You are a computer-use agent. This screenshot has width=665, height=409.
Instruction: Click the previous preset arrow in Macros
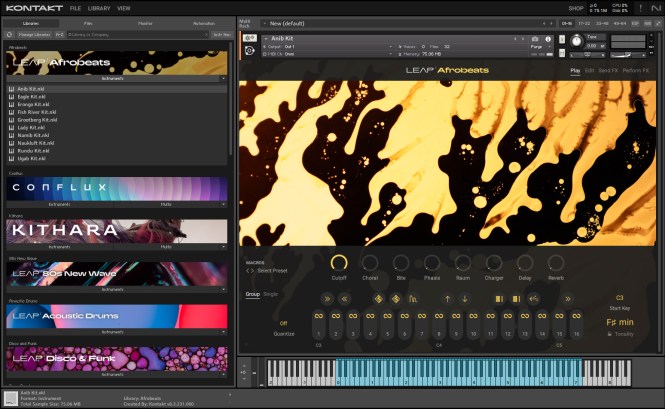click(249, 271)
